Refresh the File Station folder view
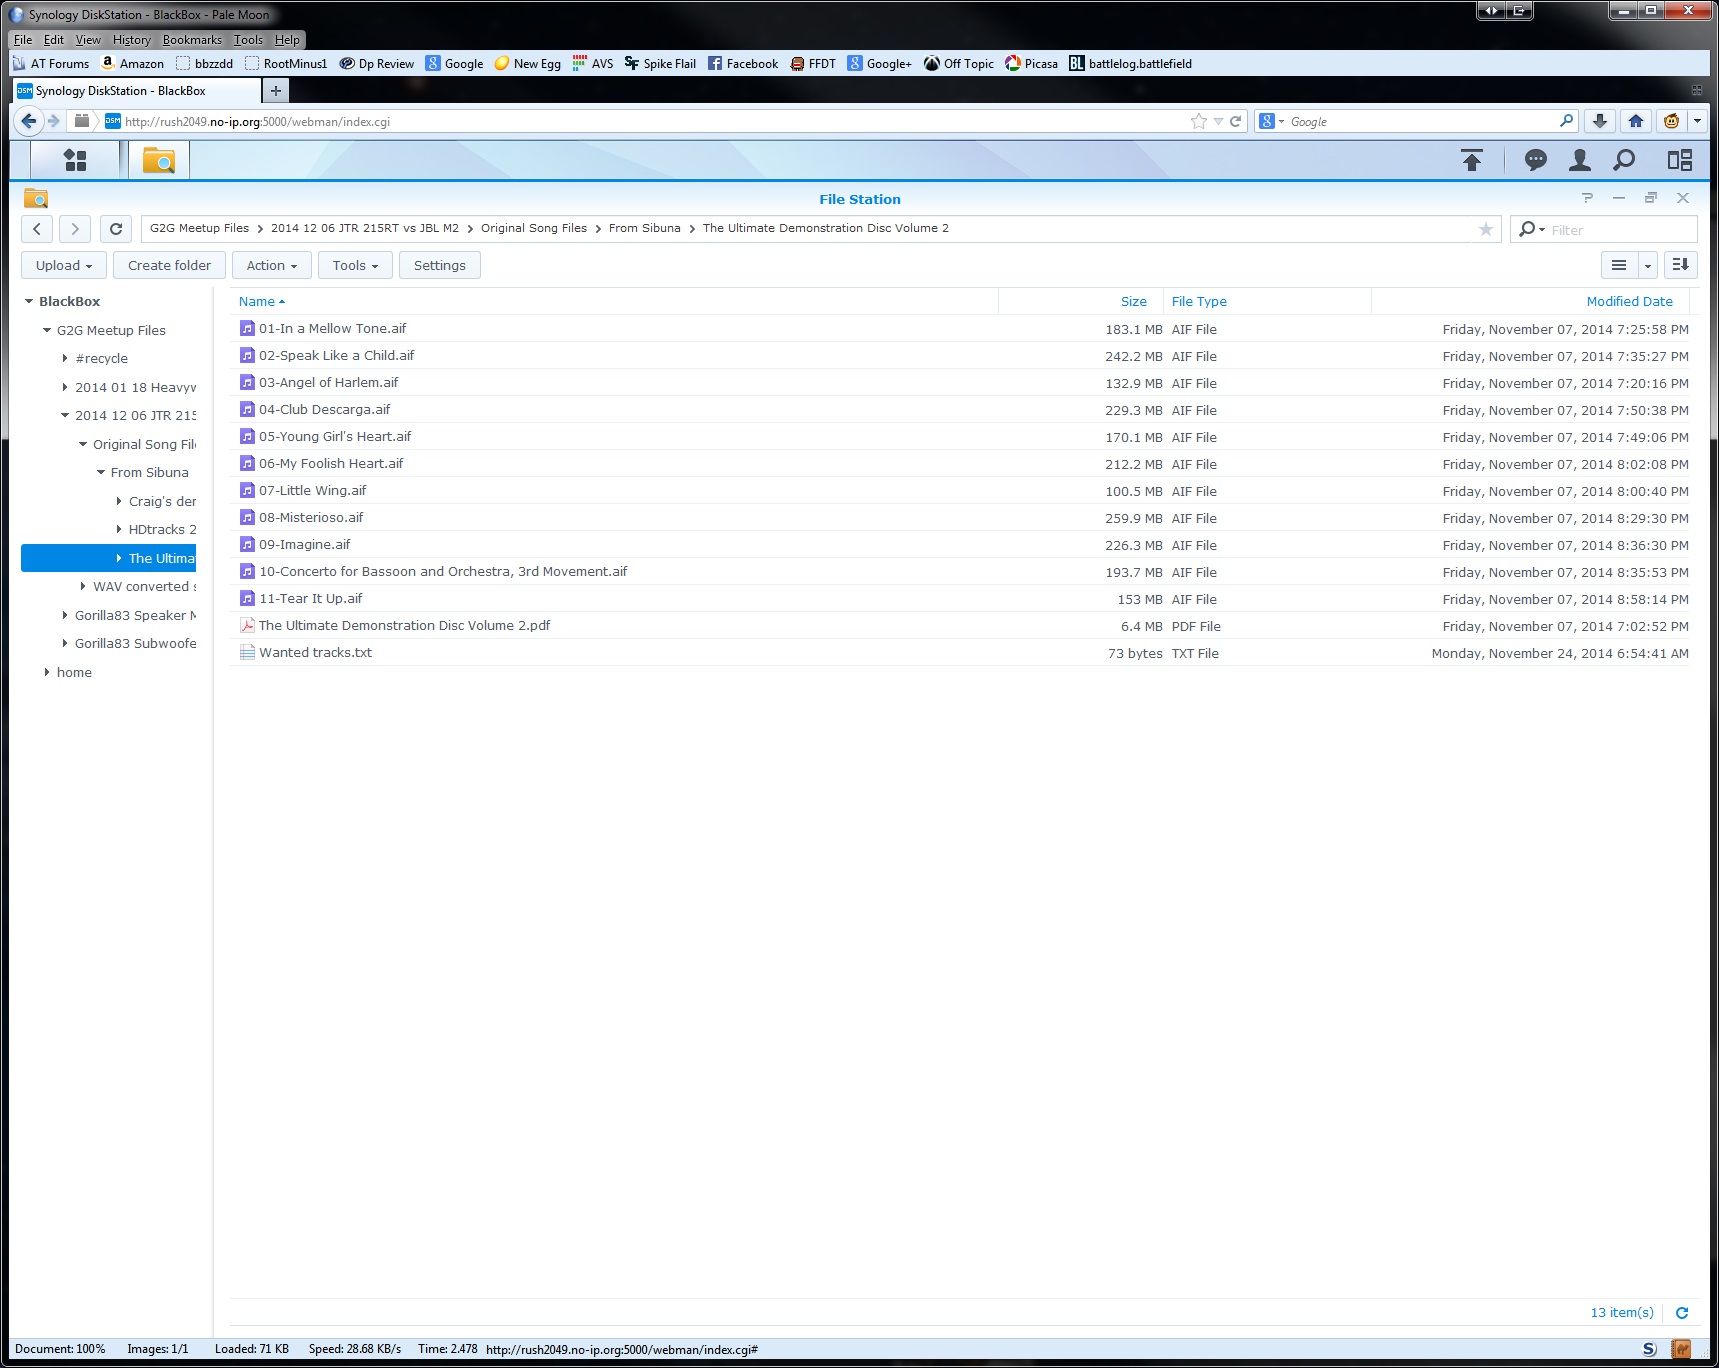The height and width of the screenshot is (1368, 1719). [116, 229]
